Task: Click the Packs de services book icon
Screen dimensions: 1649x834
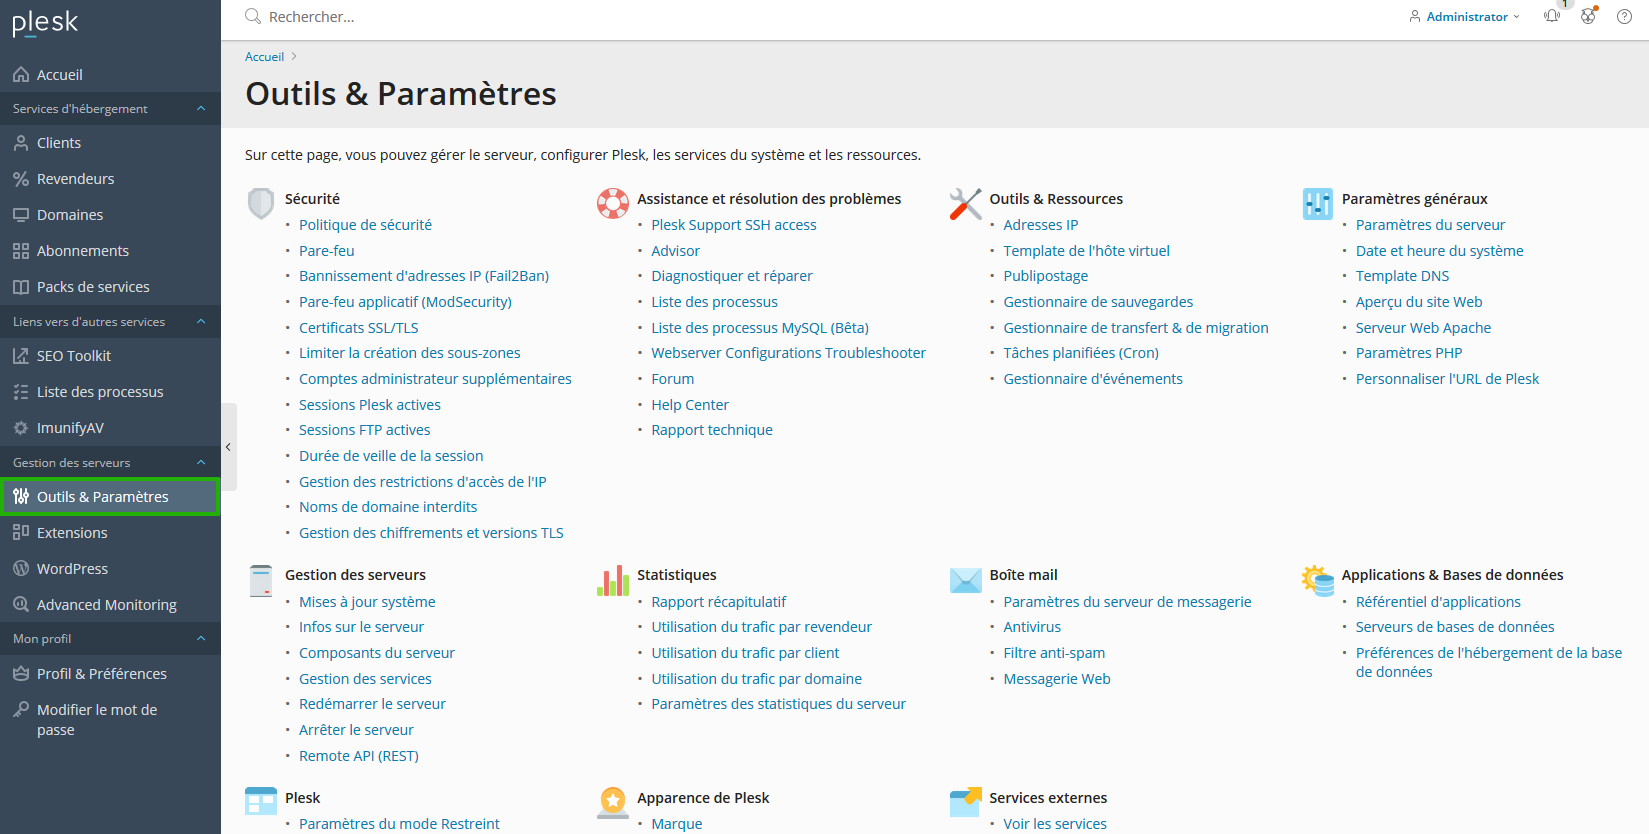Action: [21, 287]
